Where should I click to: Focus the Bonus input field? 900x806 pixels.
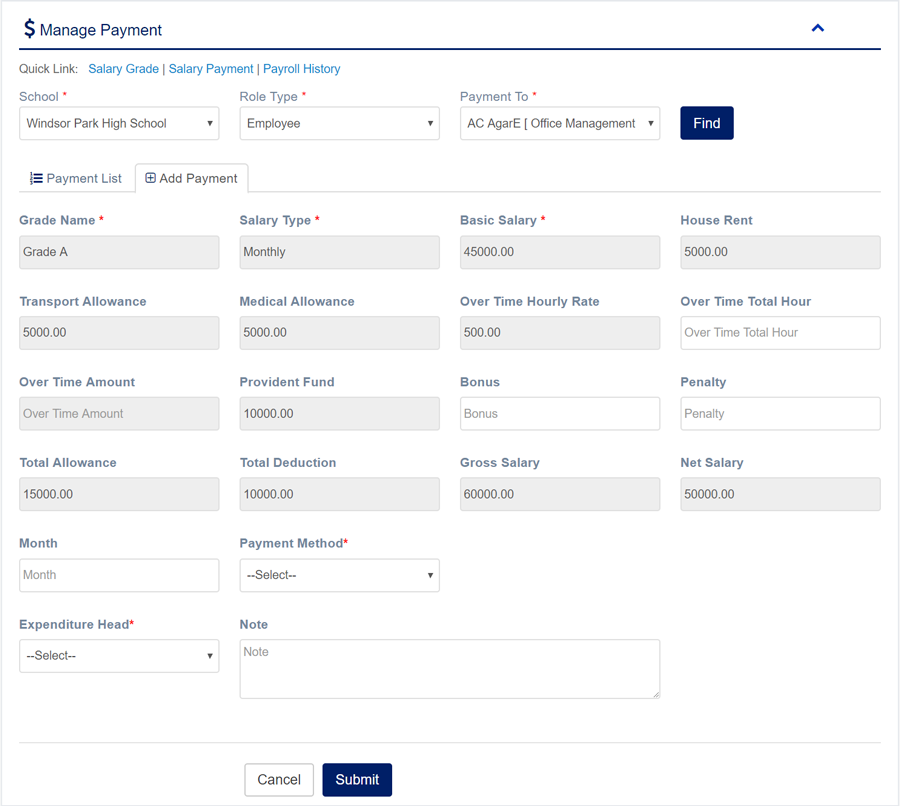[559, 414]
